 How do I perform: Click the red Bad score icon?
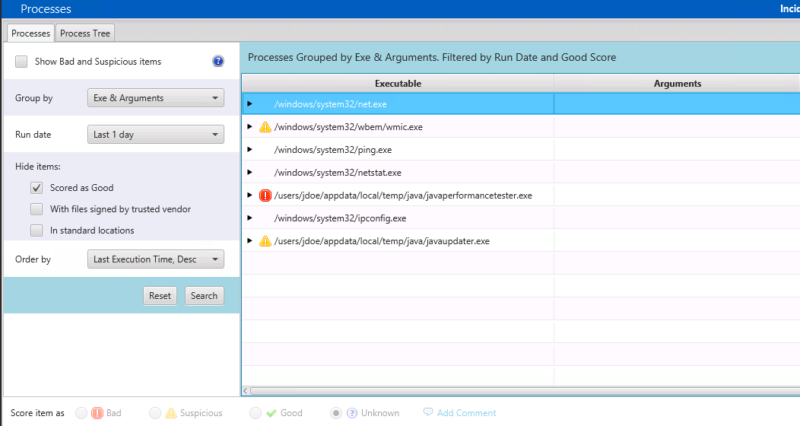tap(97, 413)
